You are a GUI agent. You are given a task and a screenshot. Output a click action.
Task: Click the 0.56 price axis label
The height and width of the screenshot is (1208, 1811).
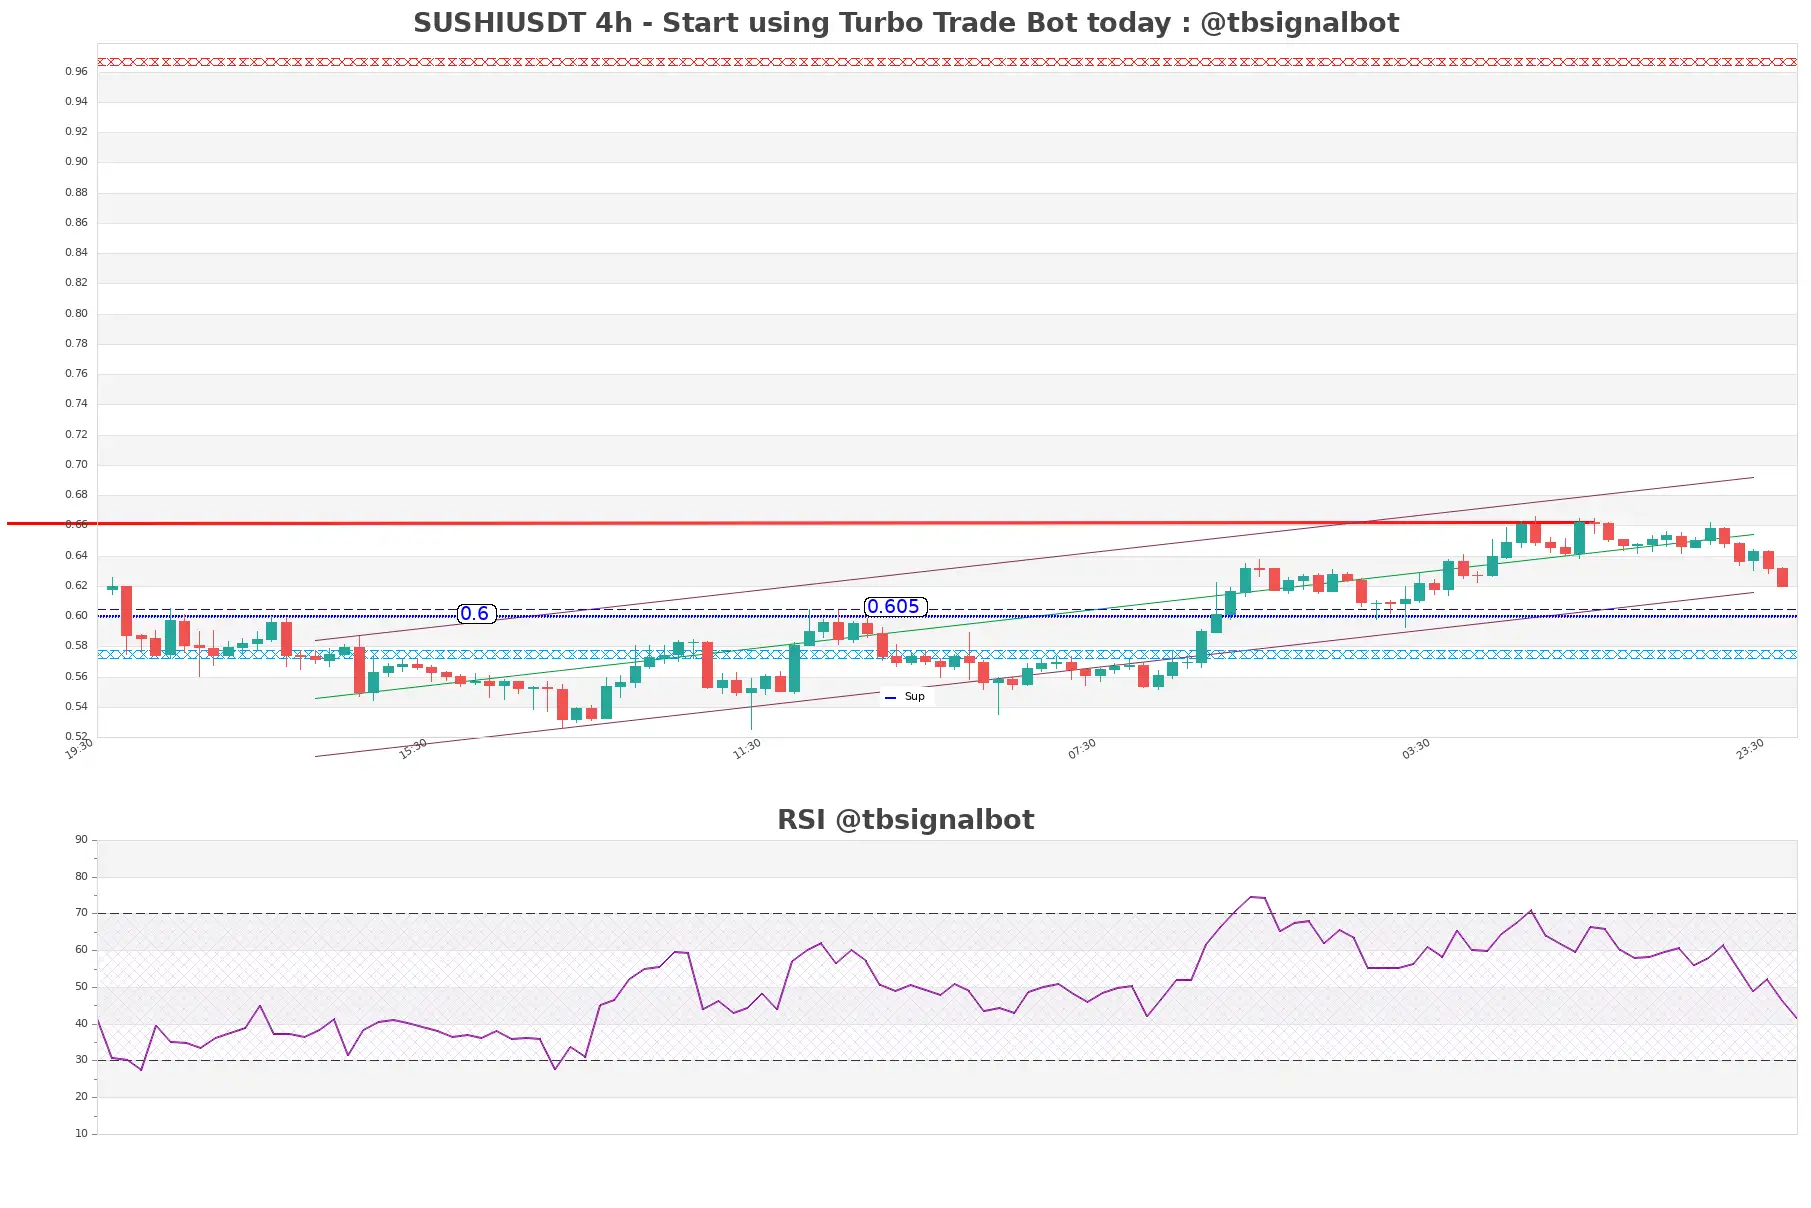(76, 676)
